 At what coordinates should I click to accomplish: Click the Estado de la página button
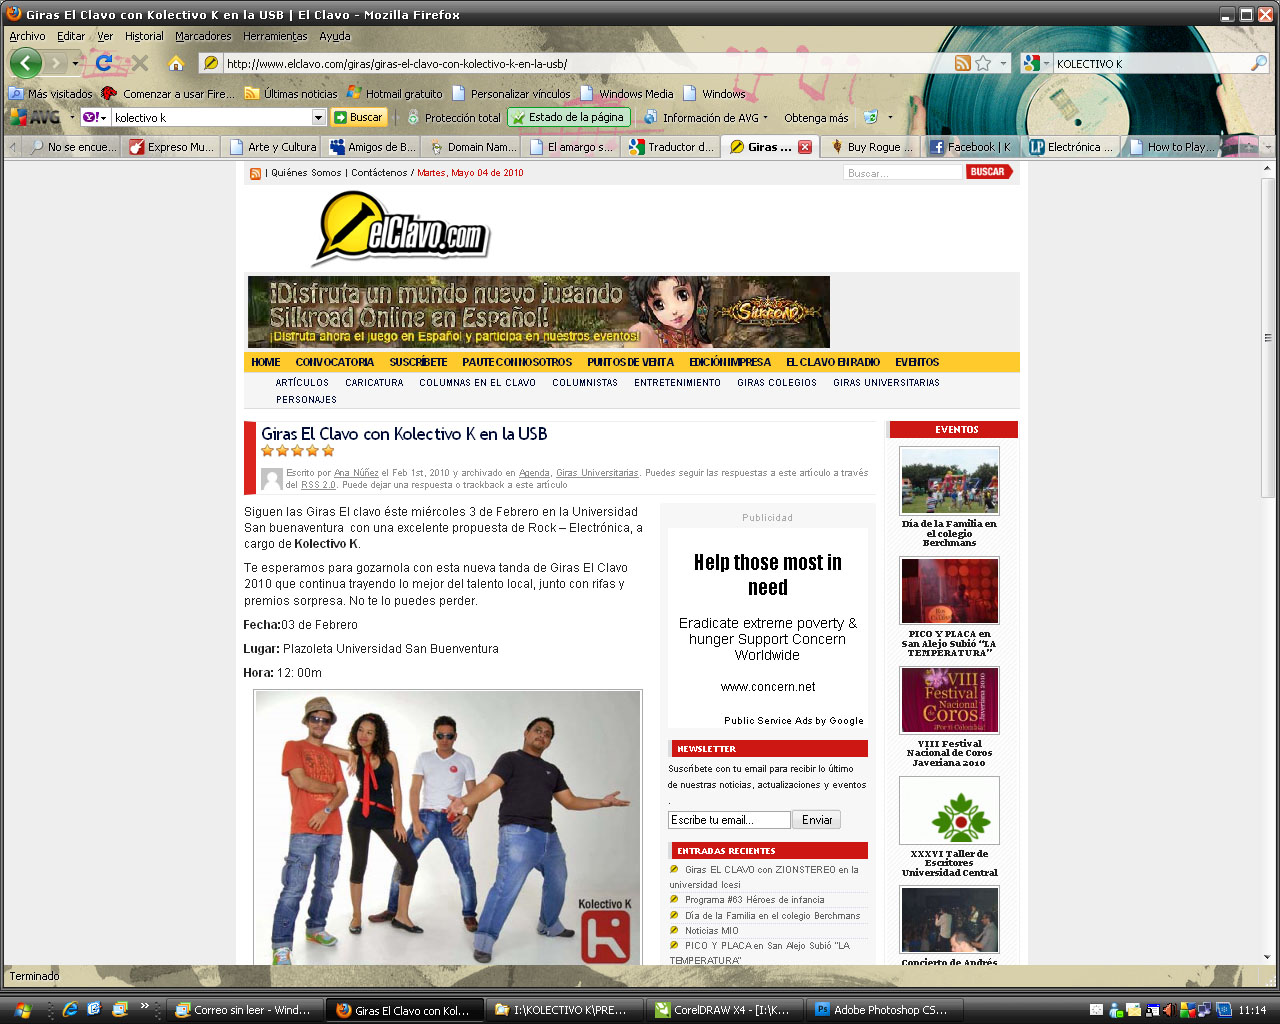[x=569, y=117]
